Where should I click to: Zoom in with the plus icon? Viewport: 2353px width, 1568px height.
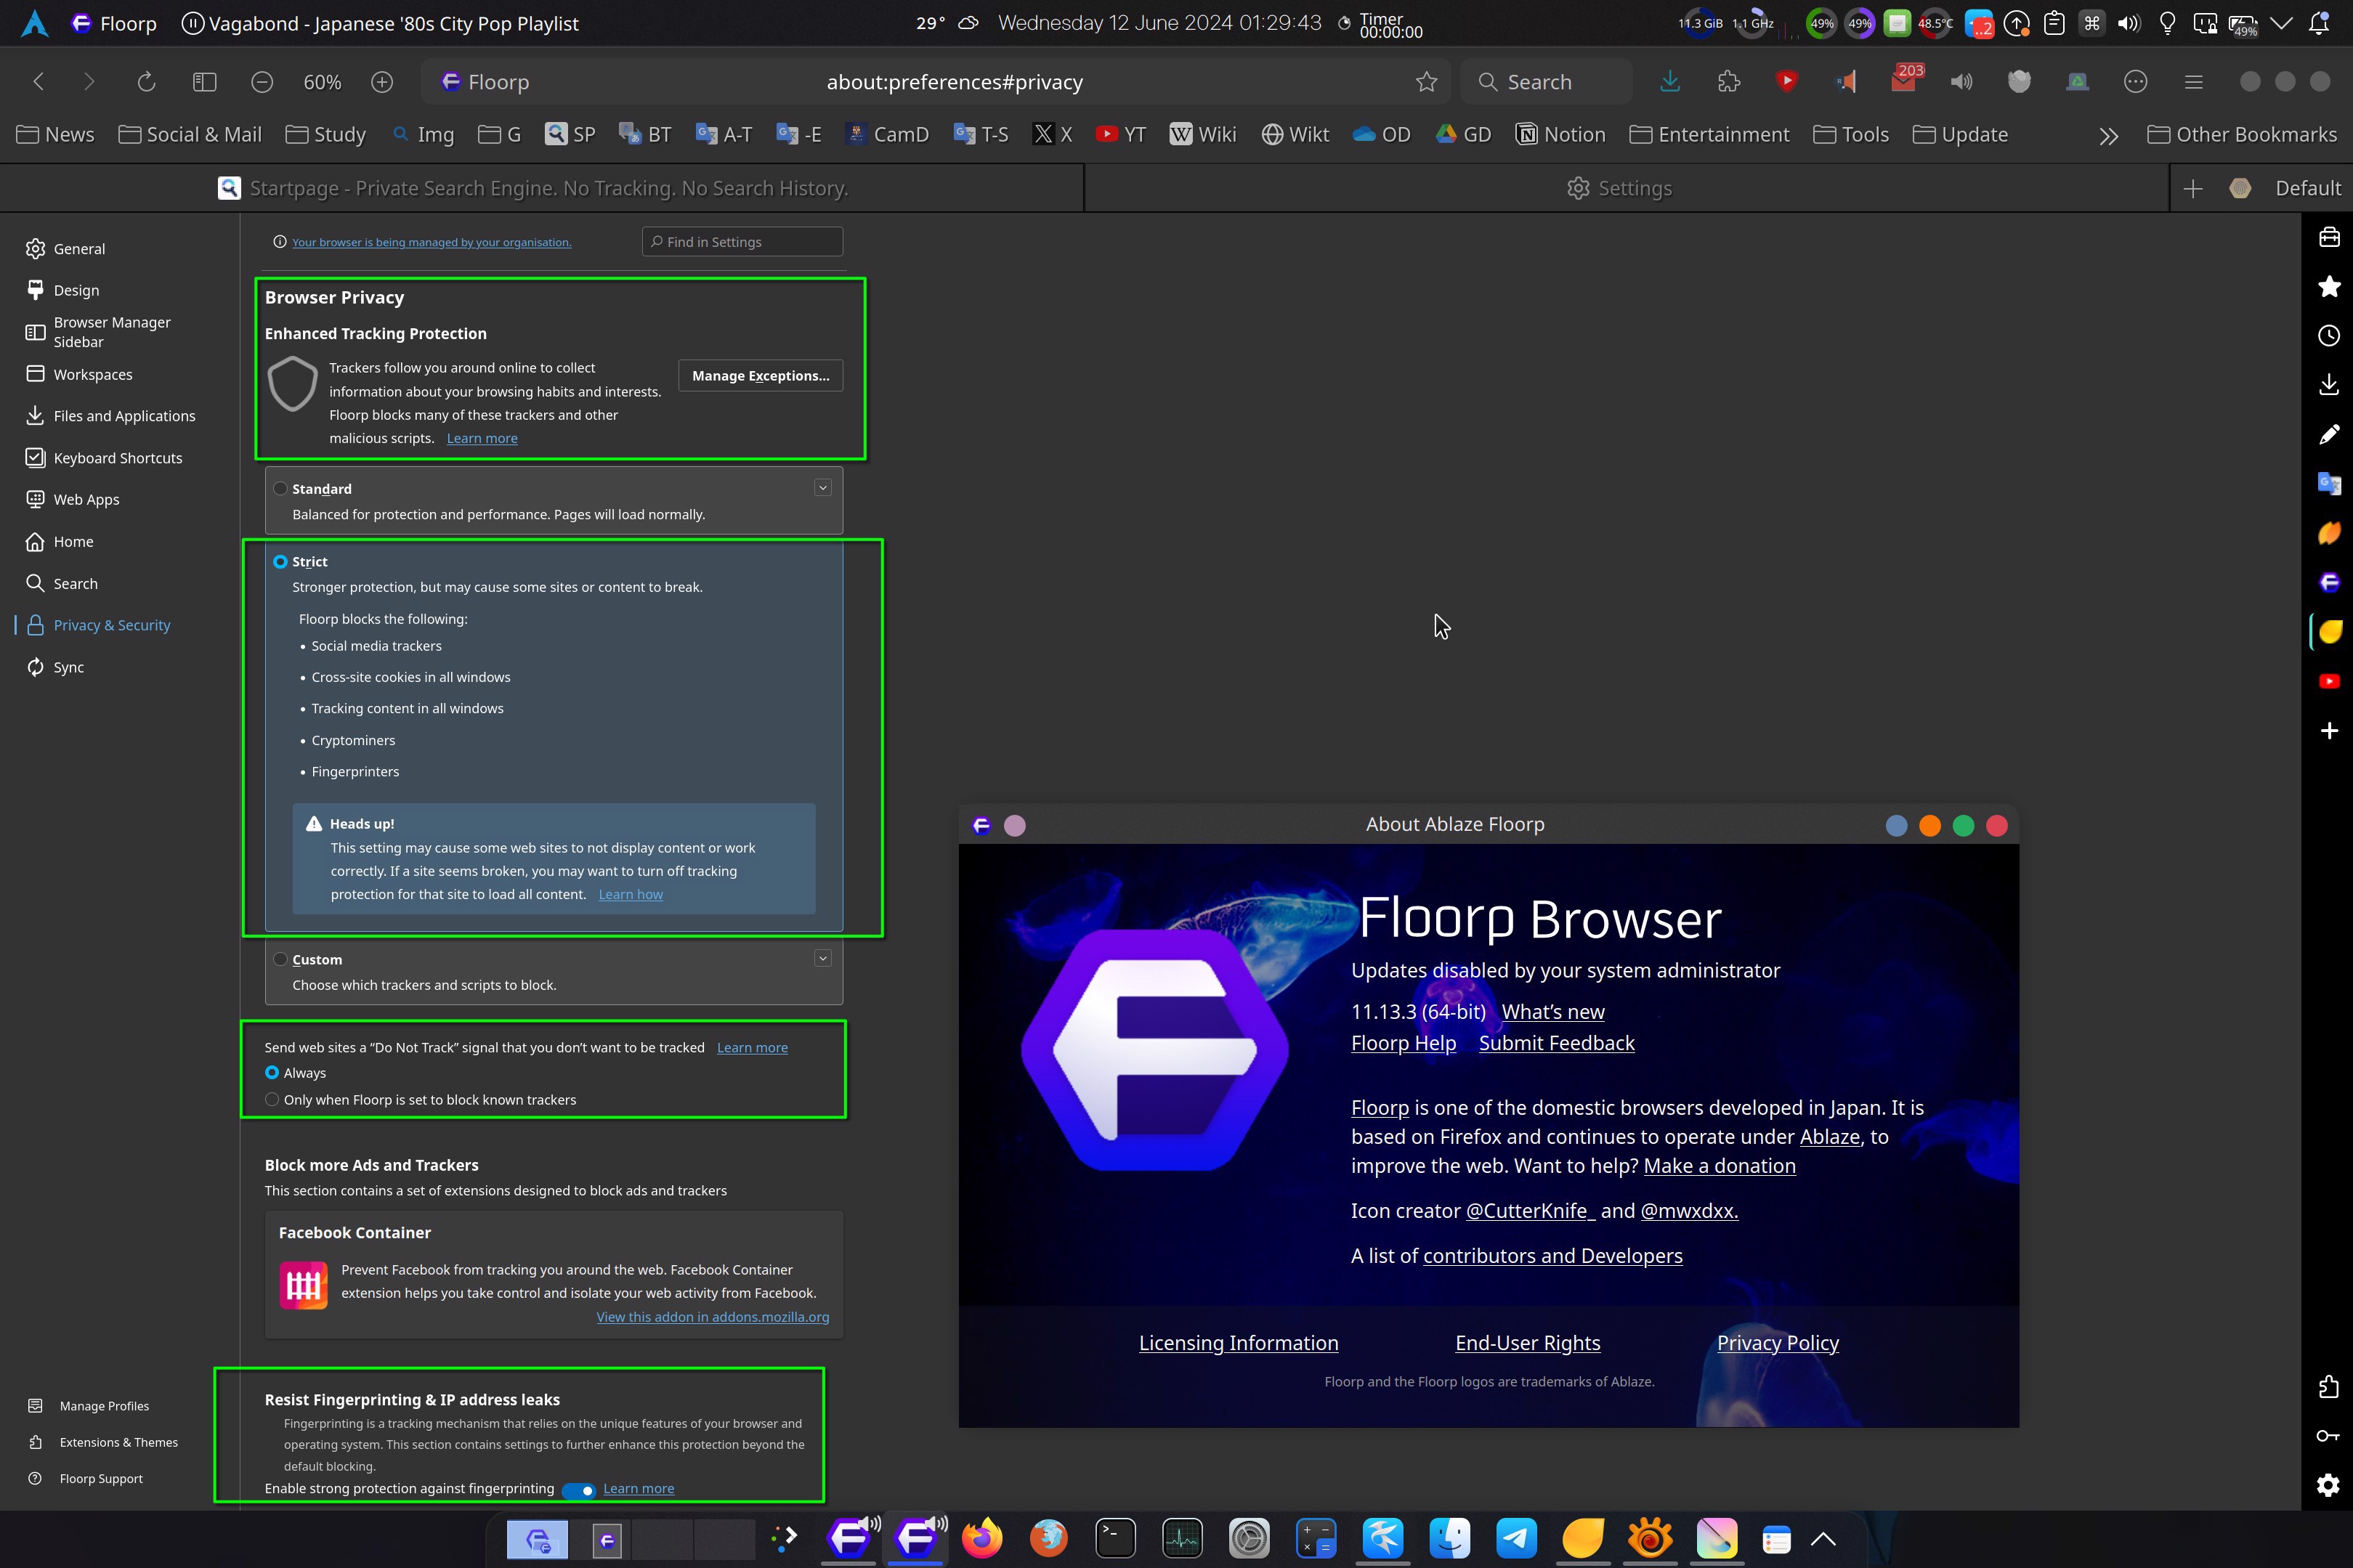[382, 82]
